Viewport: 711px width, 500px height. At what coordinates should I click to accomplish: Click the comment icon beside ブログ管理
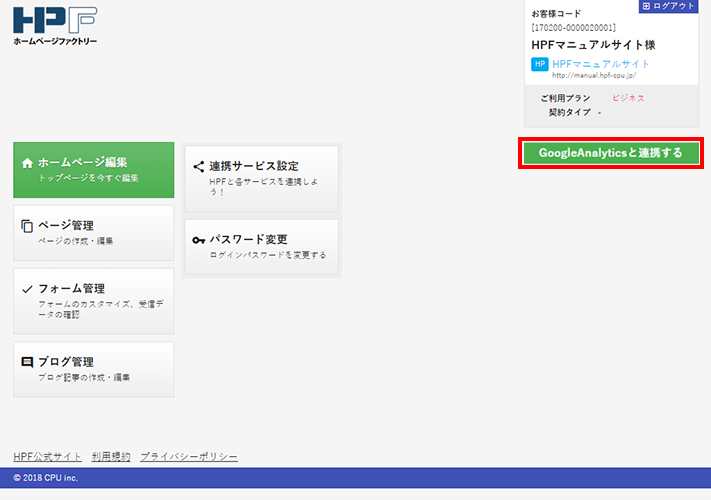[x=27, y=362]
